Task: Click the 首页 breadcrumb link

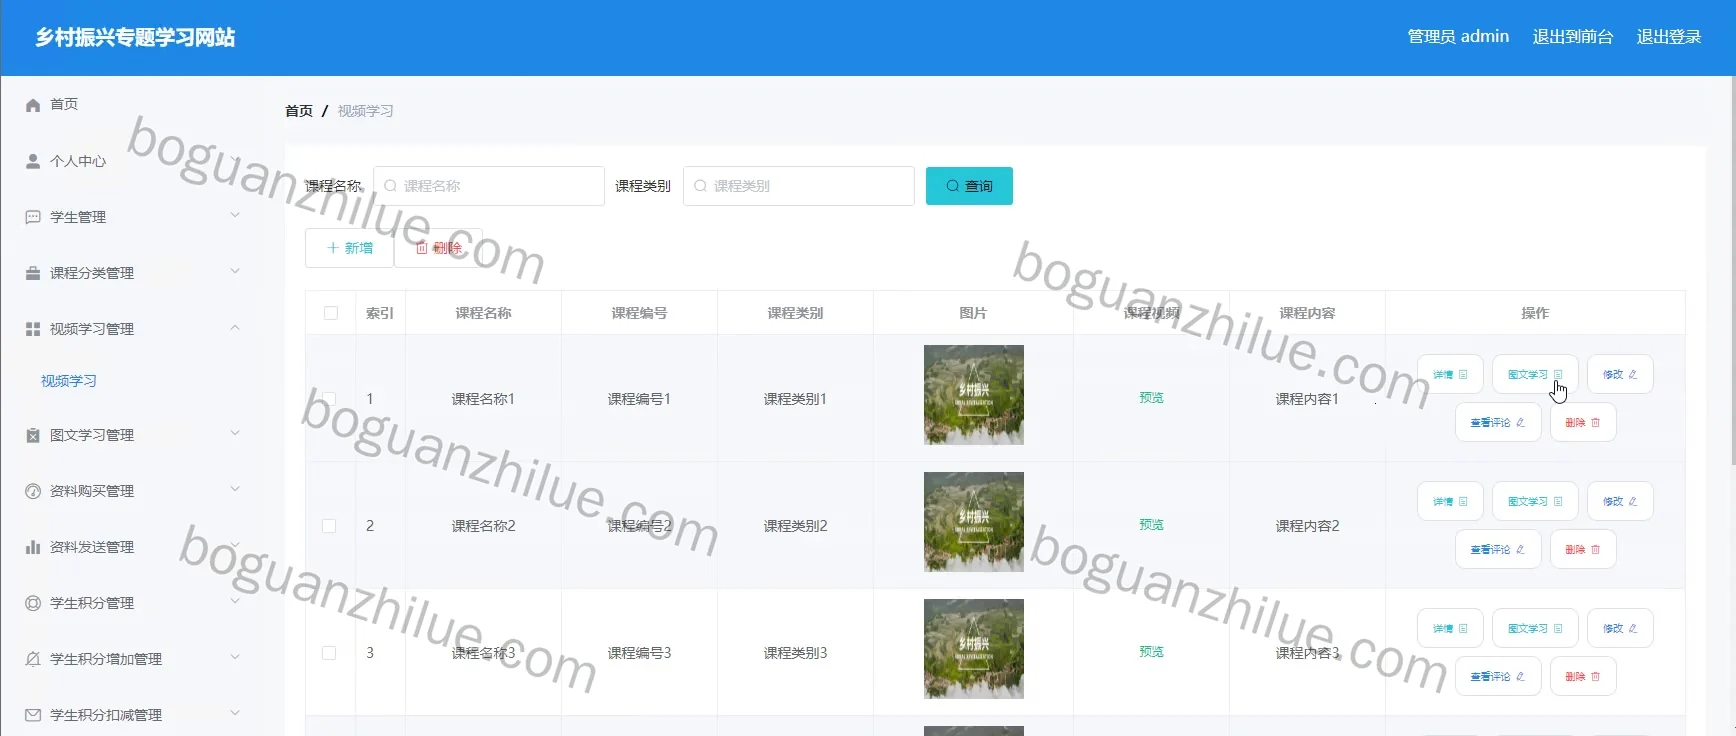Action: pos(299,111)
